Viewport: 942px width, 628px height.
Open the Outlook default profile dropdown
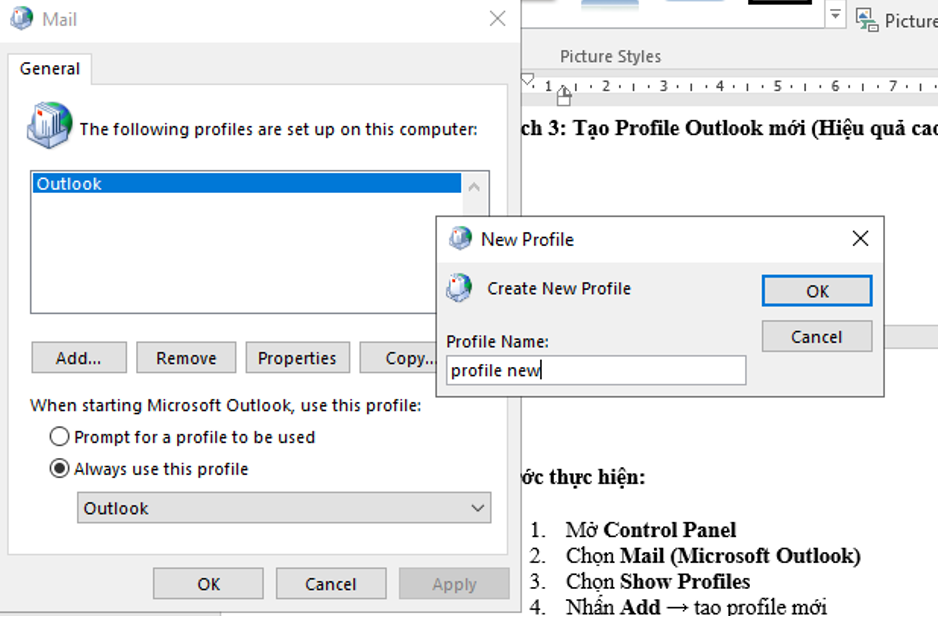point(284,508)
